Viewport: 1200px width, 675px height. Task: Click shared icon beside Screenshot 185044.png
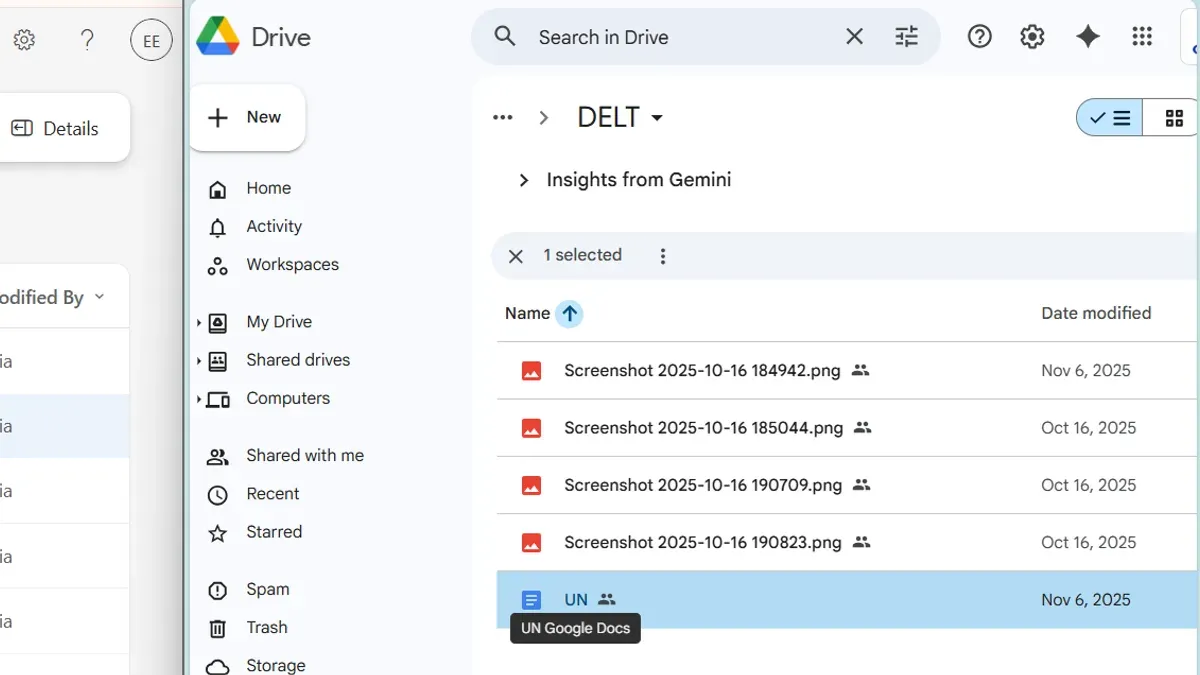coord(863,428)
